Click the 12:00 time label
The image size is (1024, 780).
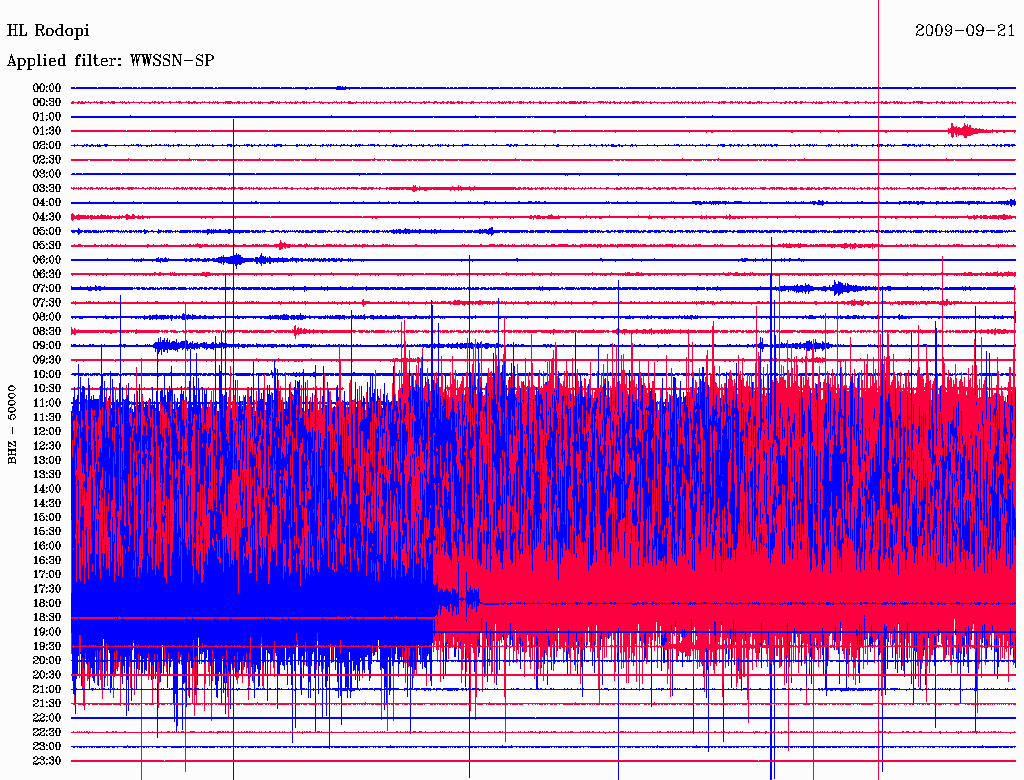click(46, 431)
